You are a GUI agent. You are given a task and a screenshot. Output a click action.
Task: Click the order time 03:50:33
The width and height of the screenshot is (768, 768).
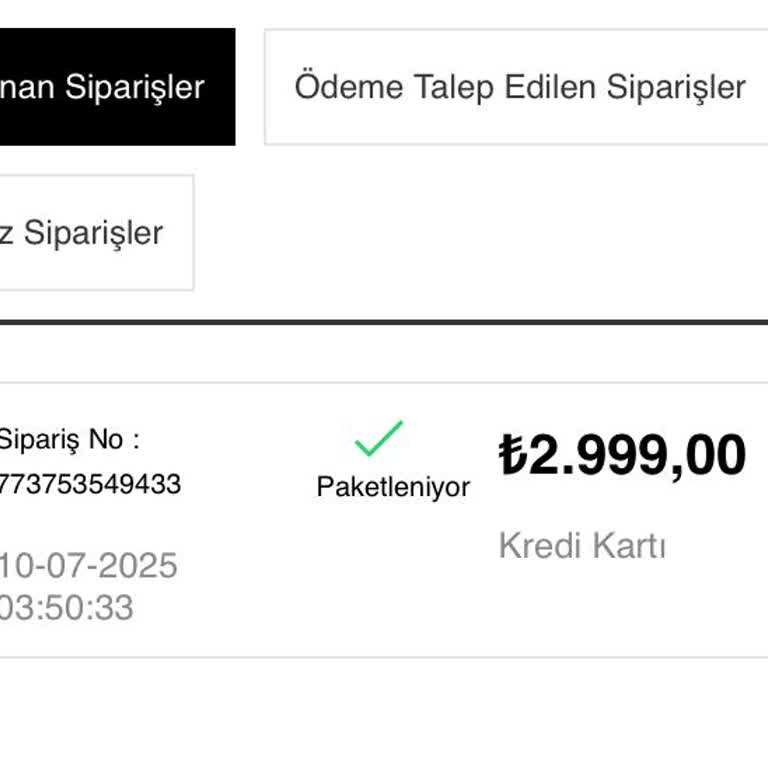coord(66,608)
